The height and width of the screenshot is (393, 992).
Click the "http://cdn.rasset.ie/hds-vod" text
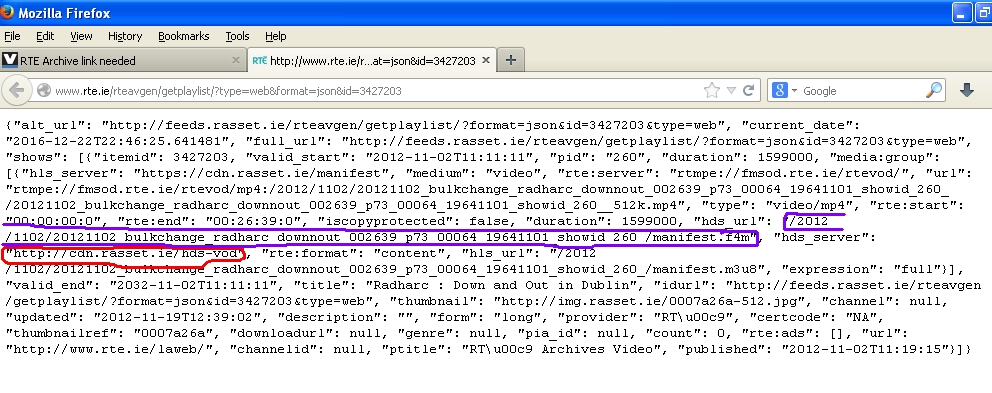coord(125,253)
